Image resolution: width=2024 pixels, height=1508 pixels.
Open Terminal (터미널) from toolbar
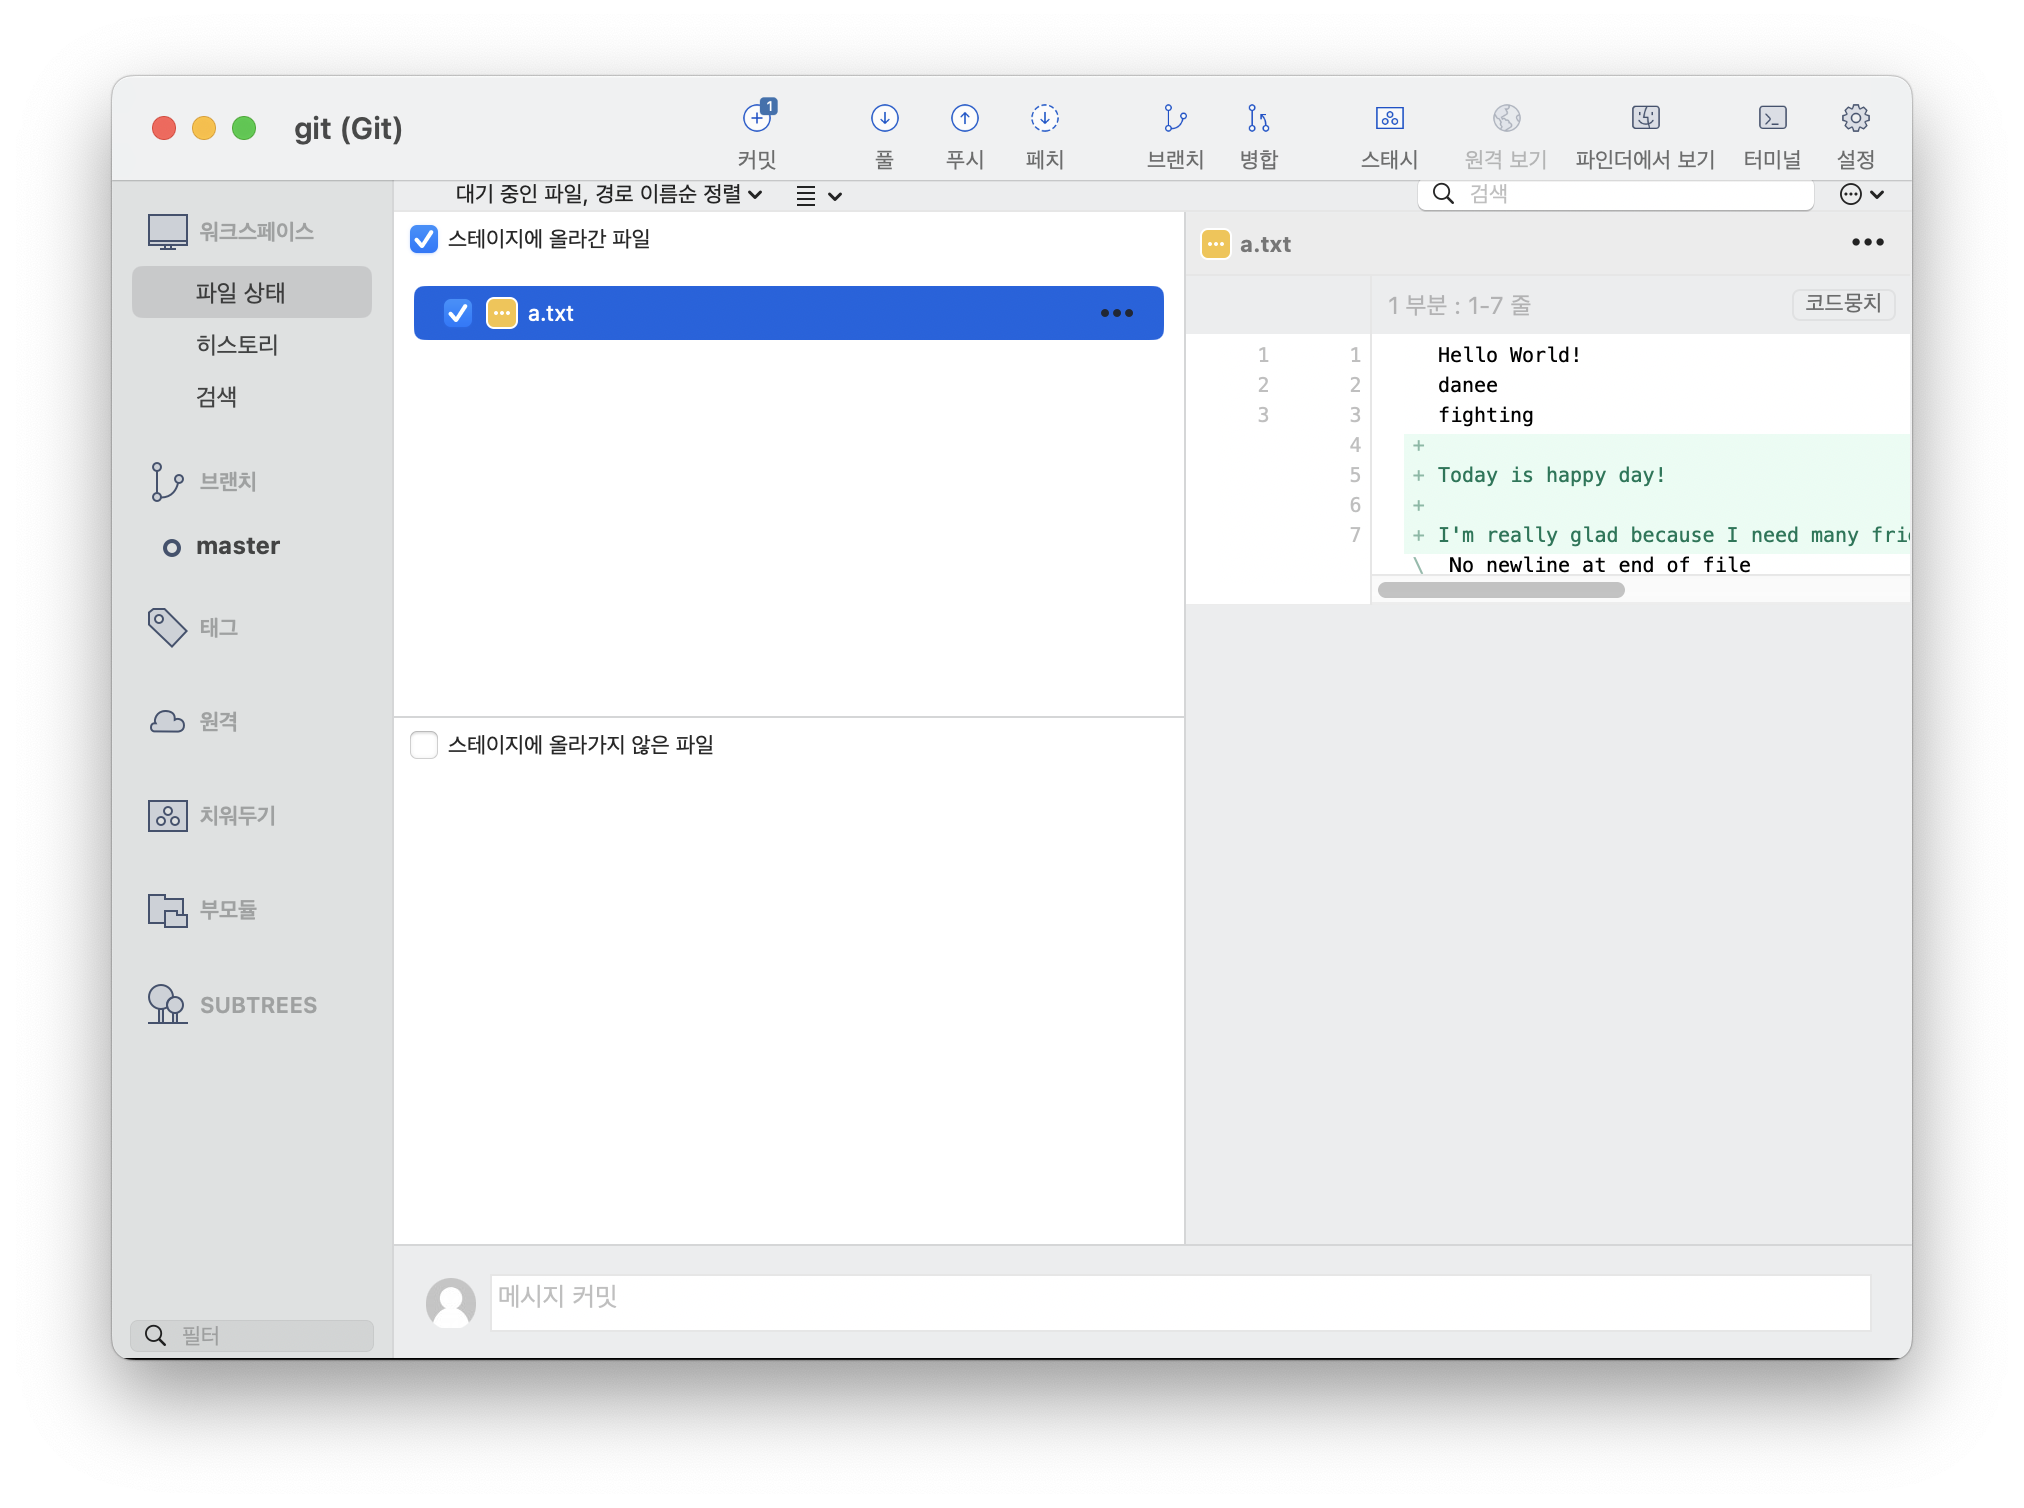1771,119
